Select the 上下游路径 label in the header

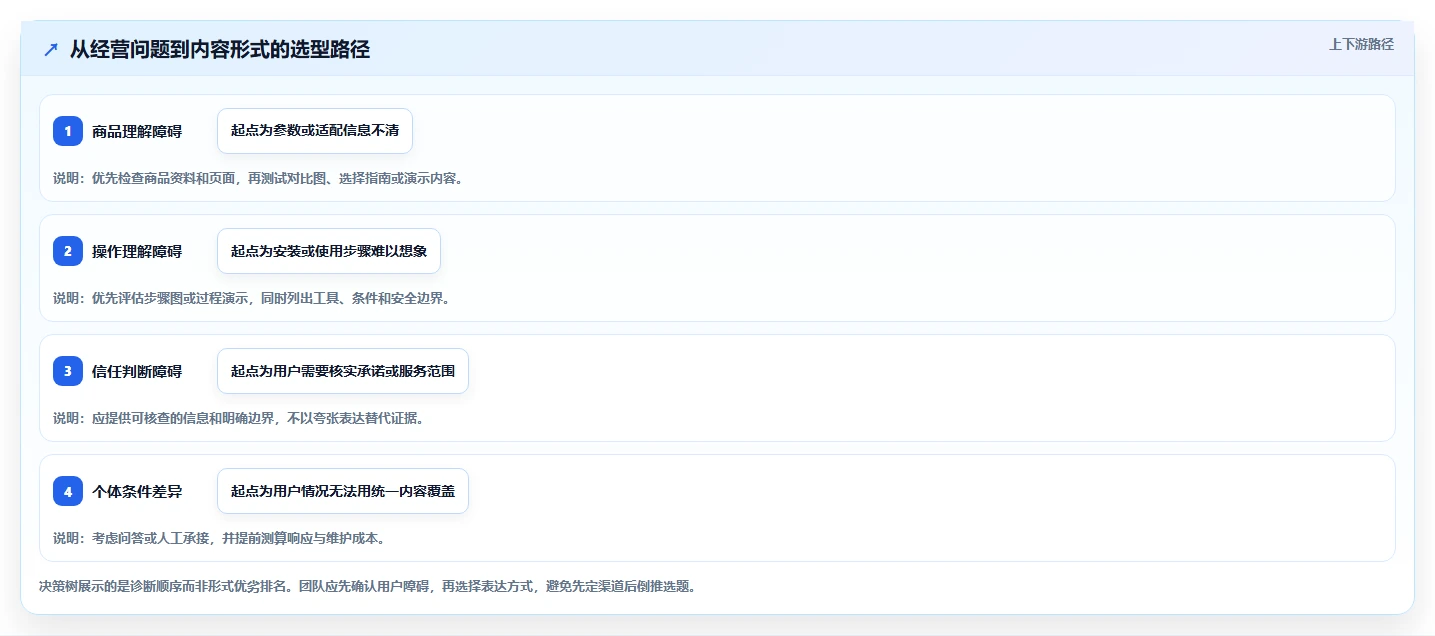1361,44
